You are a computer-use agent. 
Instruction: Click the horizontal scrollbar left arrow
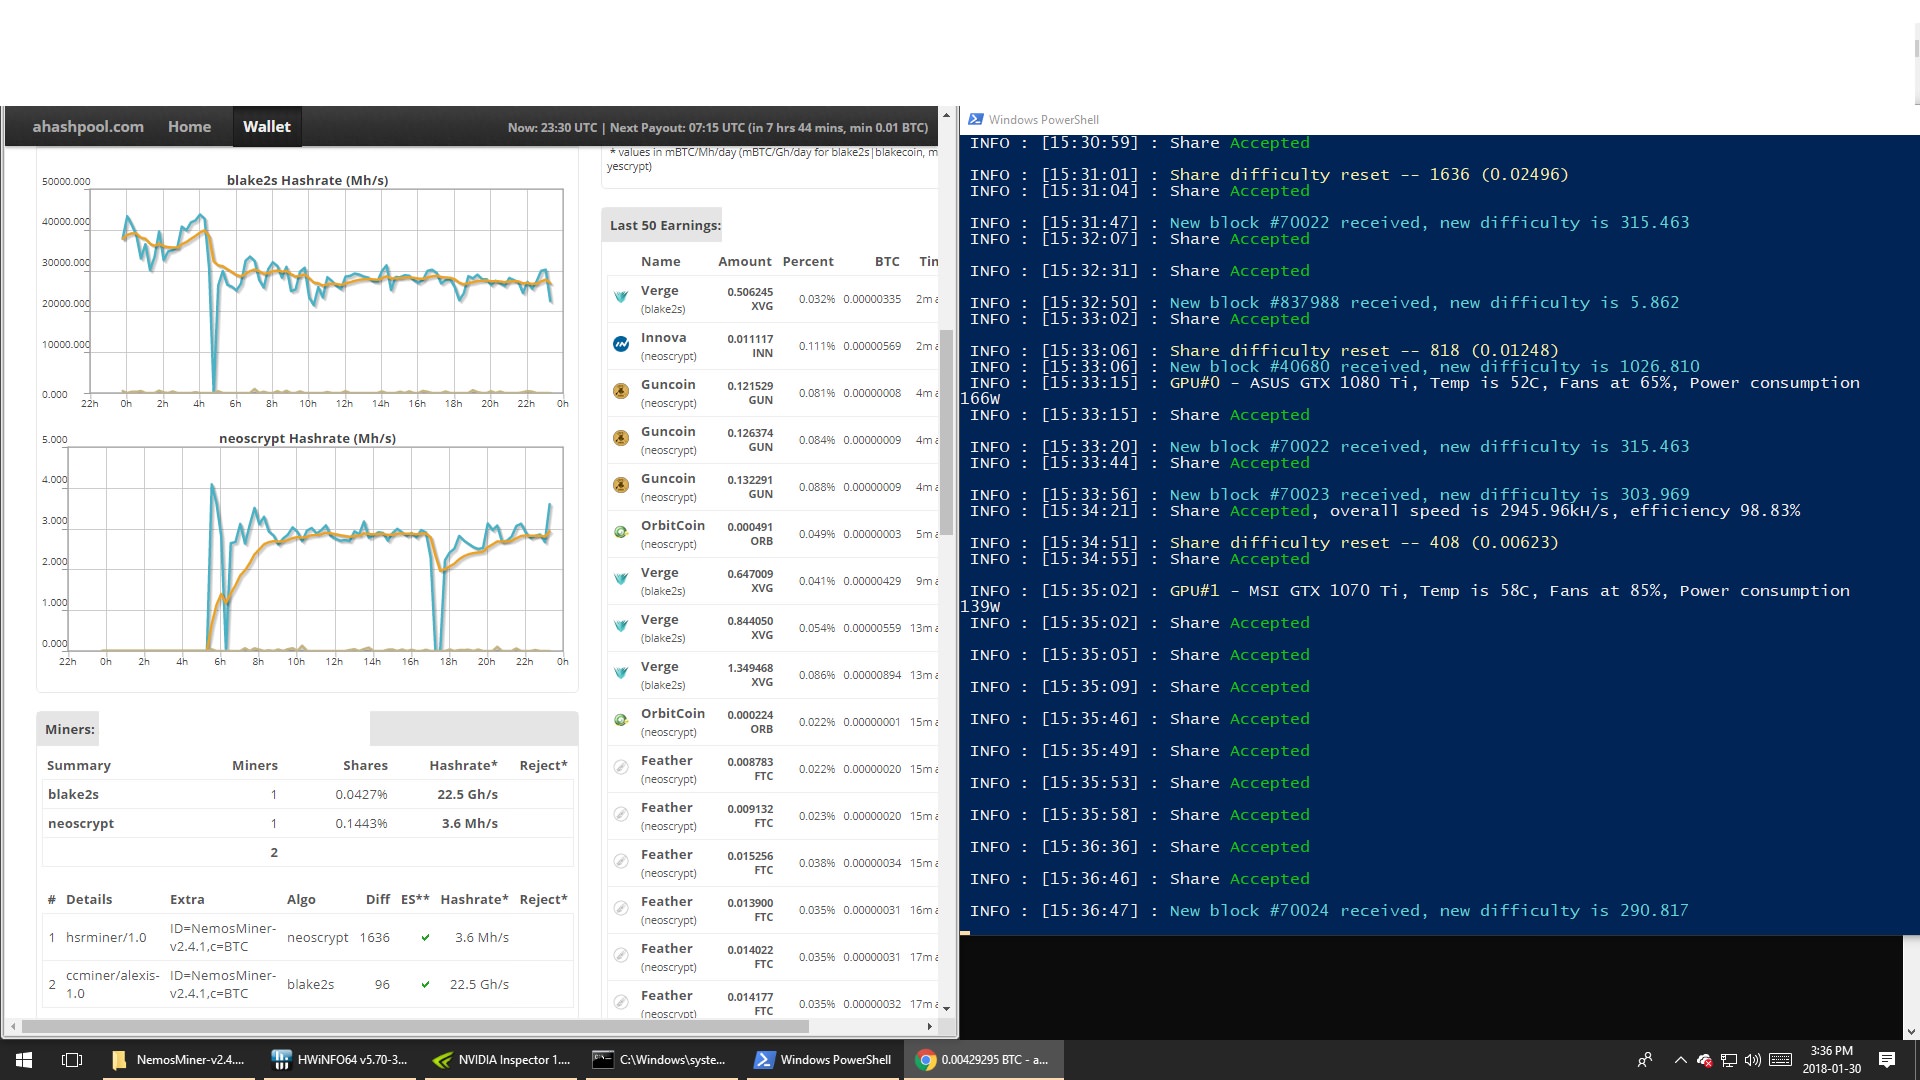pos(13,1026)
